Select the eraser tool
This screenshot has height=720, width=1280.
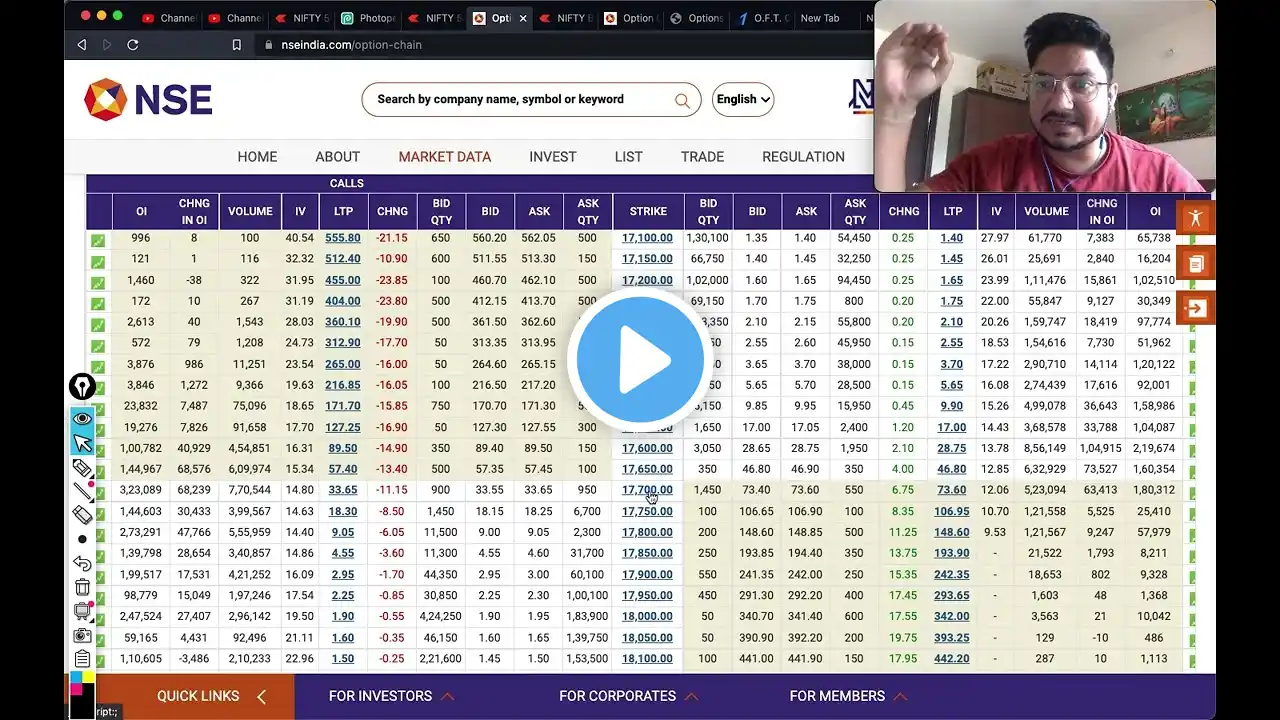click(x=82, y=515)
